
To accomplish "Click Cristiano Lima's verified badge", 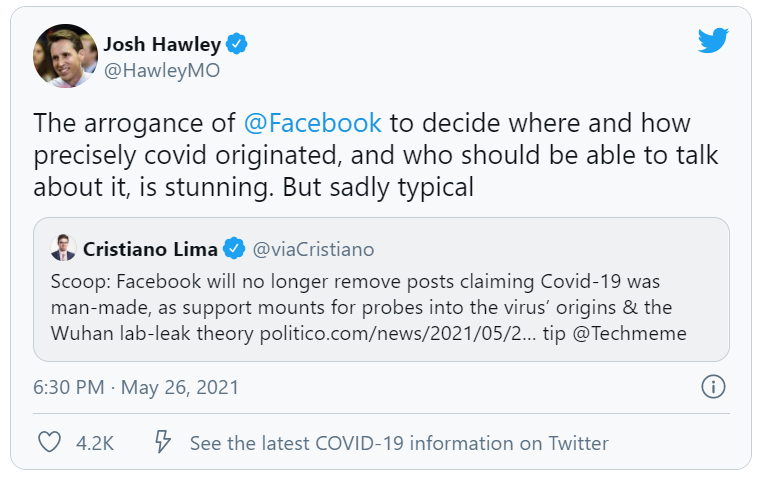I will (x=235, y=248).
